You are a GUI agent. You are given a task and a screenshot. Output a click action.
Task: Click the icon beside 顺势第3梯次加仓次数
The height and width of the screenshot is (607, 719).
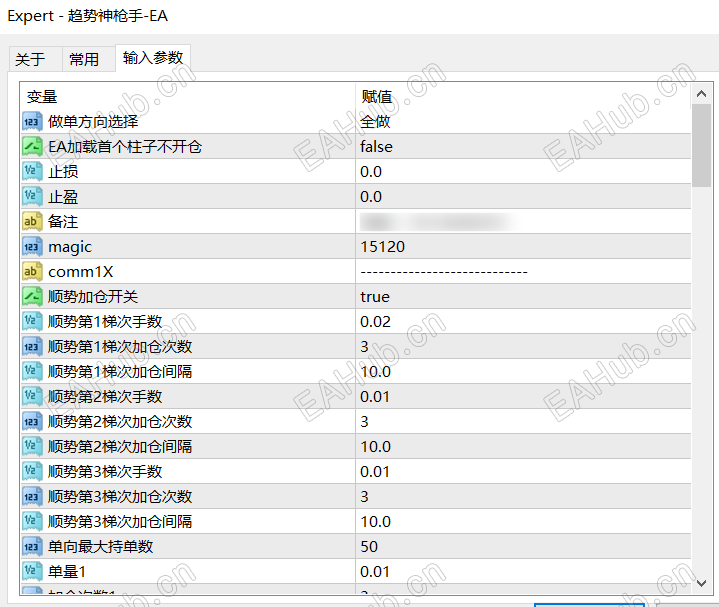[x=32, y=497]
